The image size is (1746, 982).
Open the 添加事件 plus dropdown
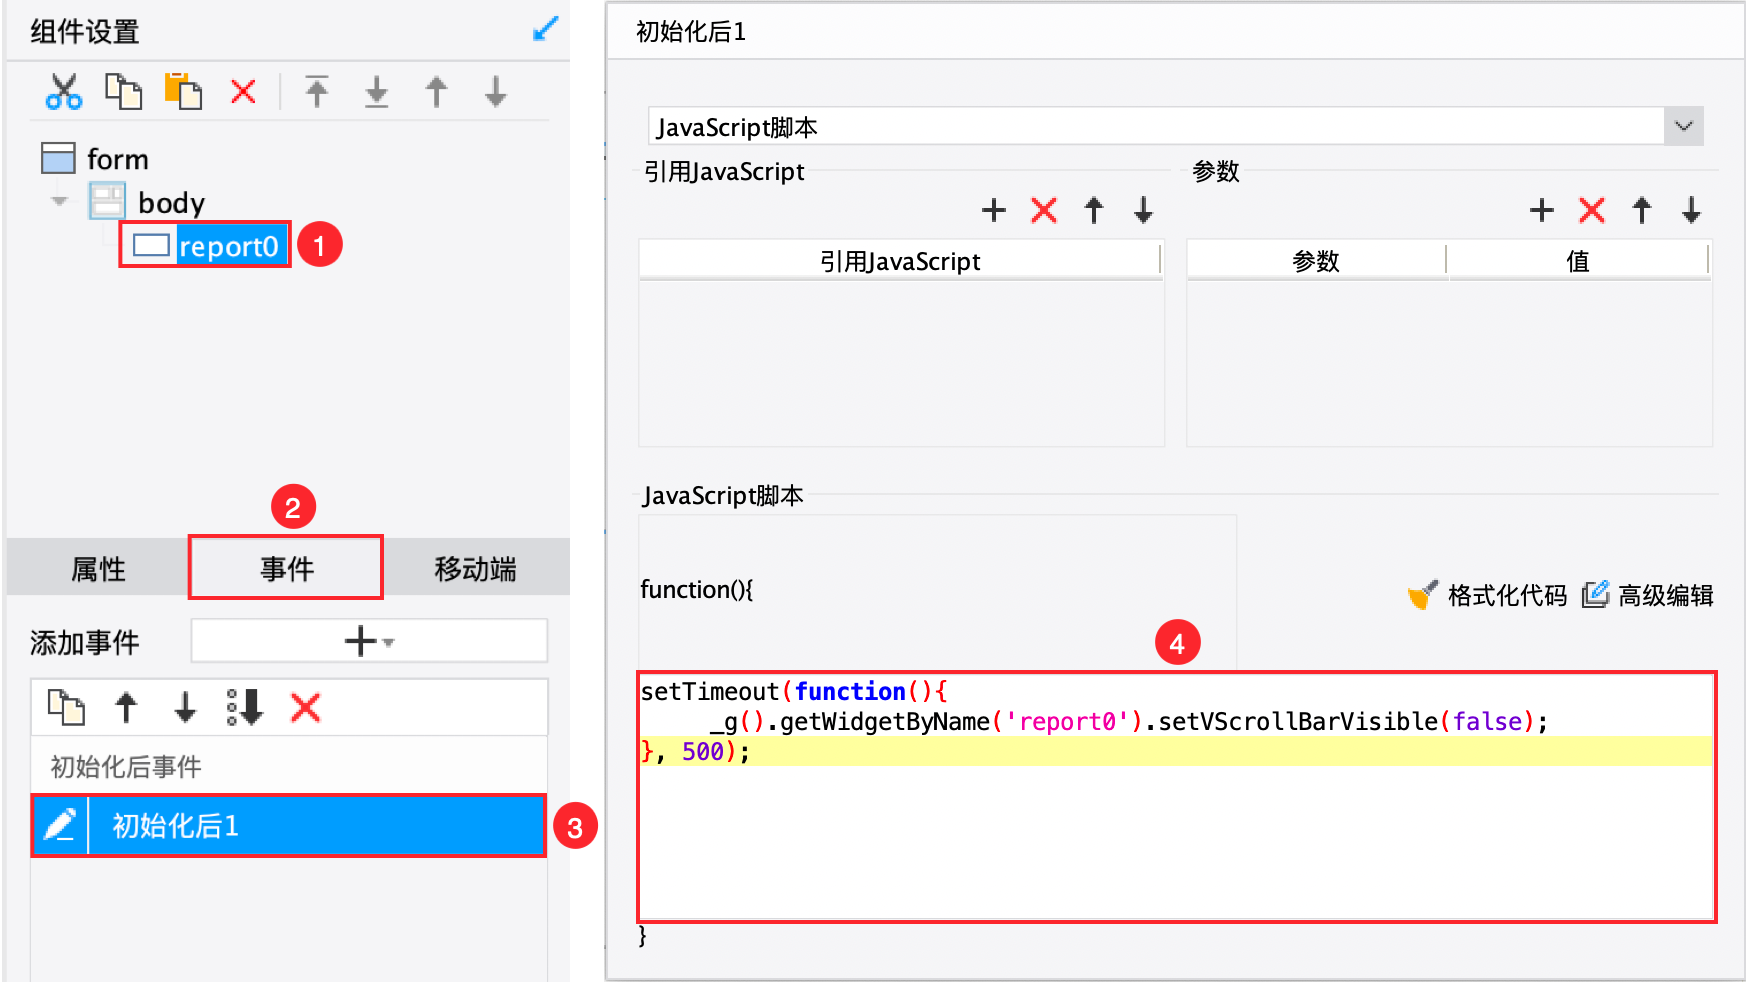(369, 641)
